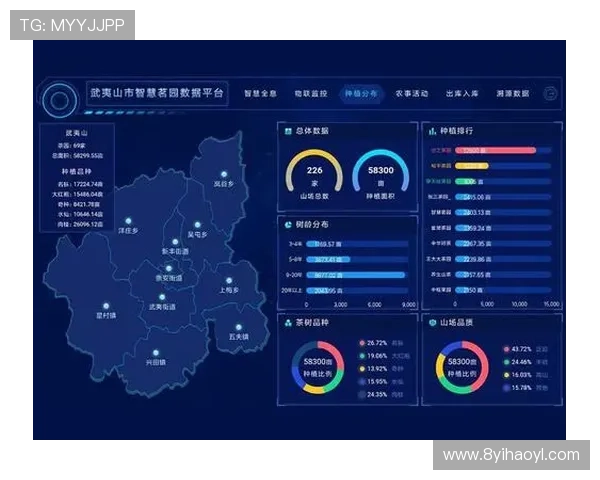Viewport: 600px width, 480px height.
Task: Click the 17224.74亩 variety value
Action: coord(88,184)
